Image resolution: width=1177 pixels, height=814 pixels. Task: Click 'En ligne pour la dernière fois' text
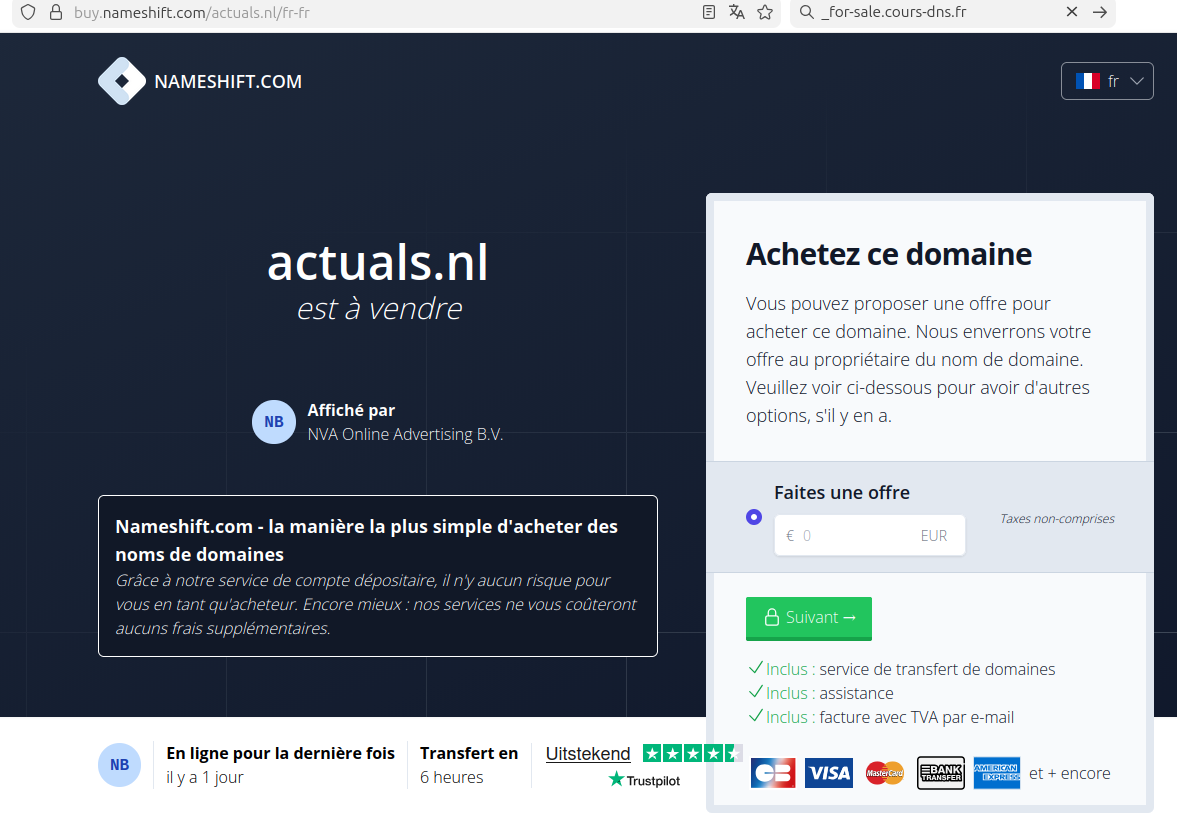281,753
